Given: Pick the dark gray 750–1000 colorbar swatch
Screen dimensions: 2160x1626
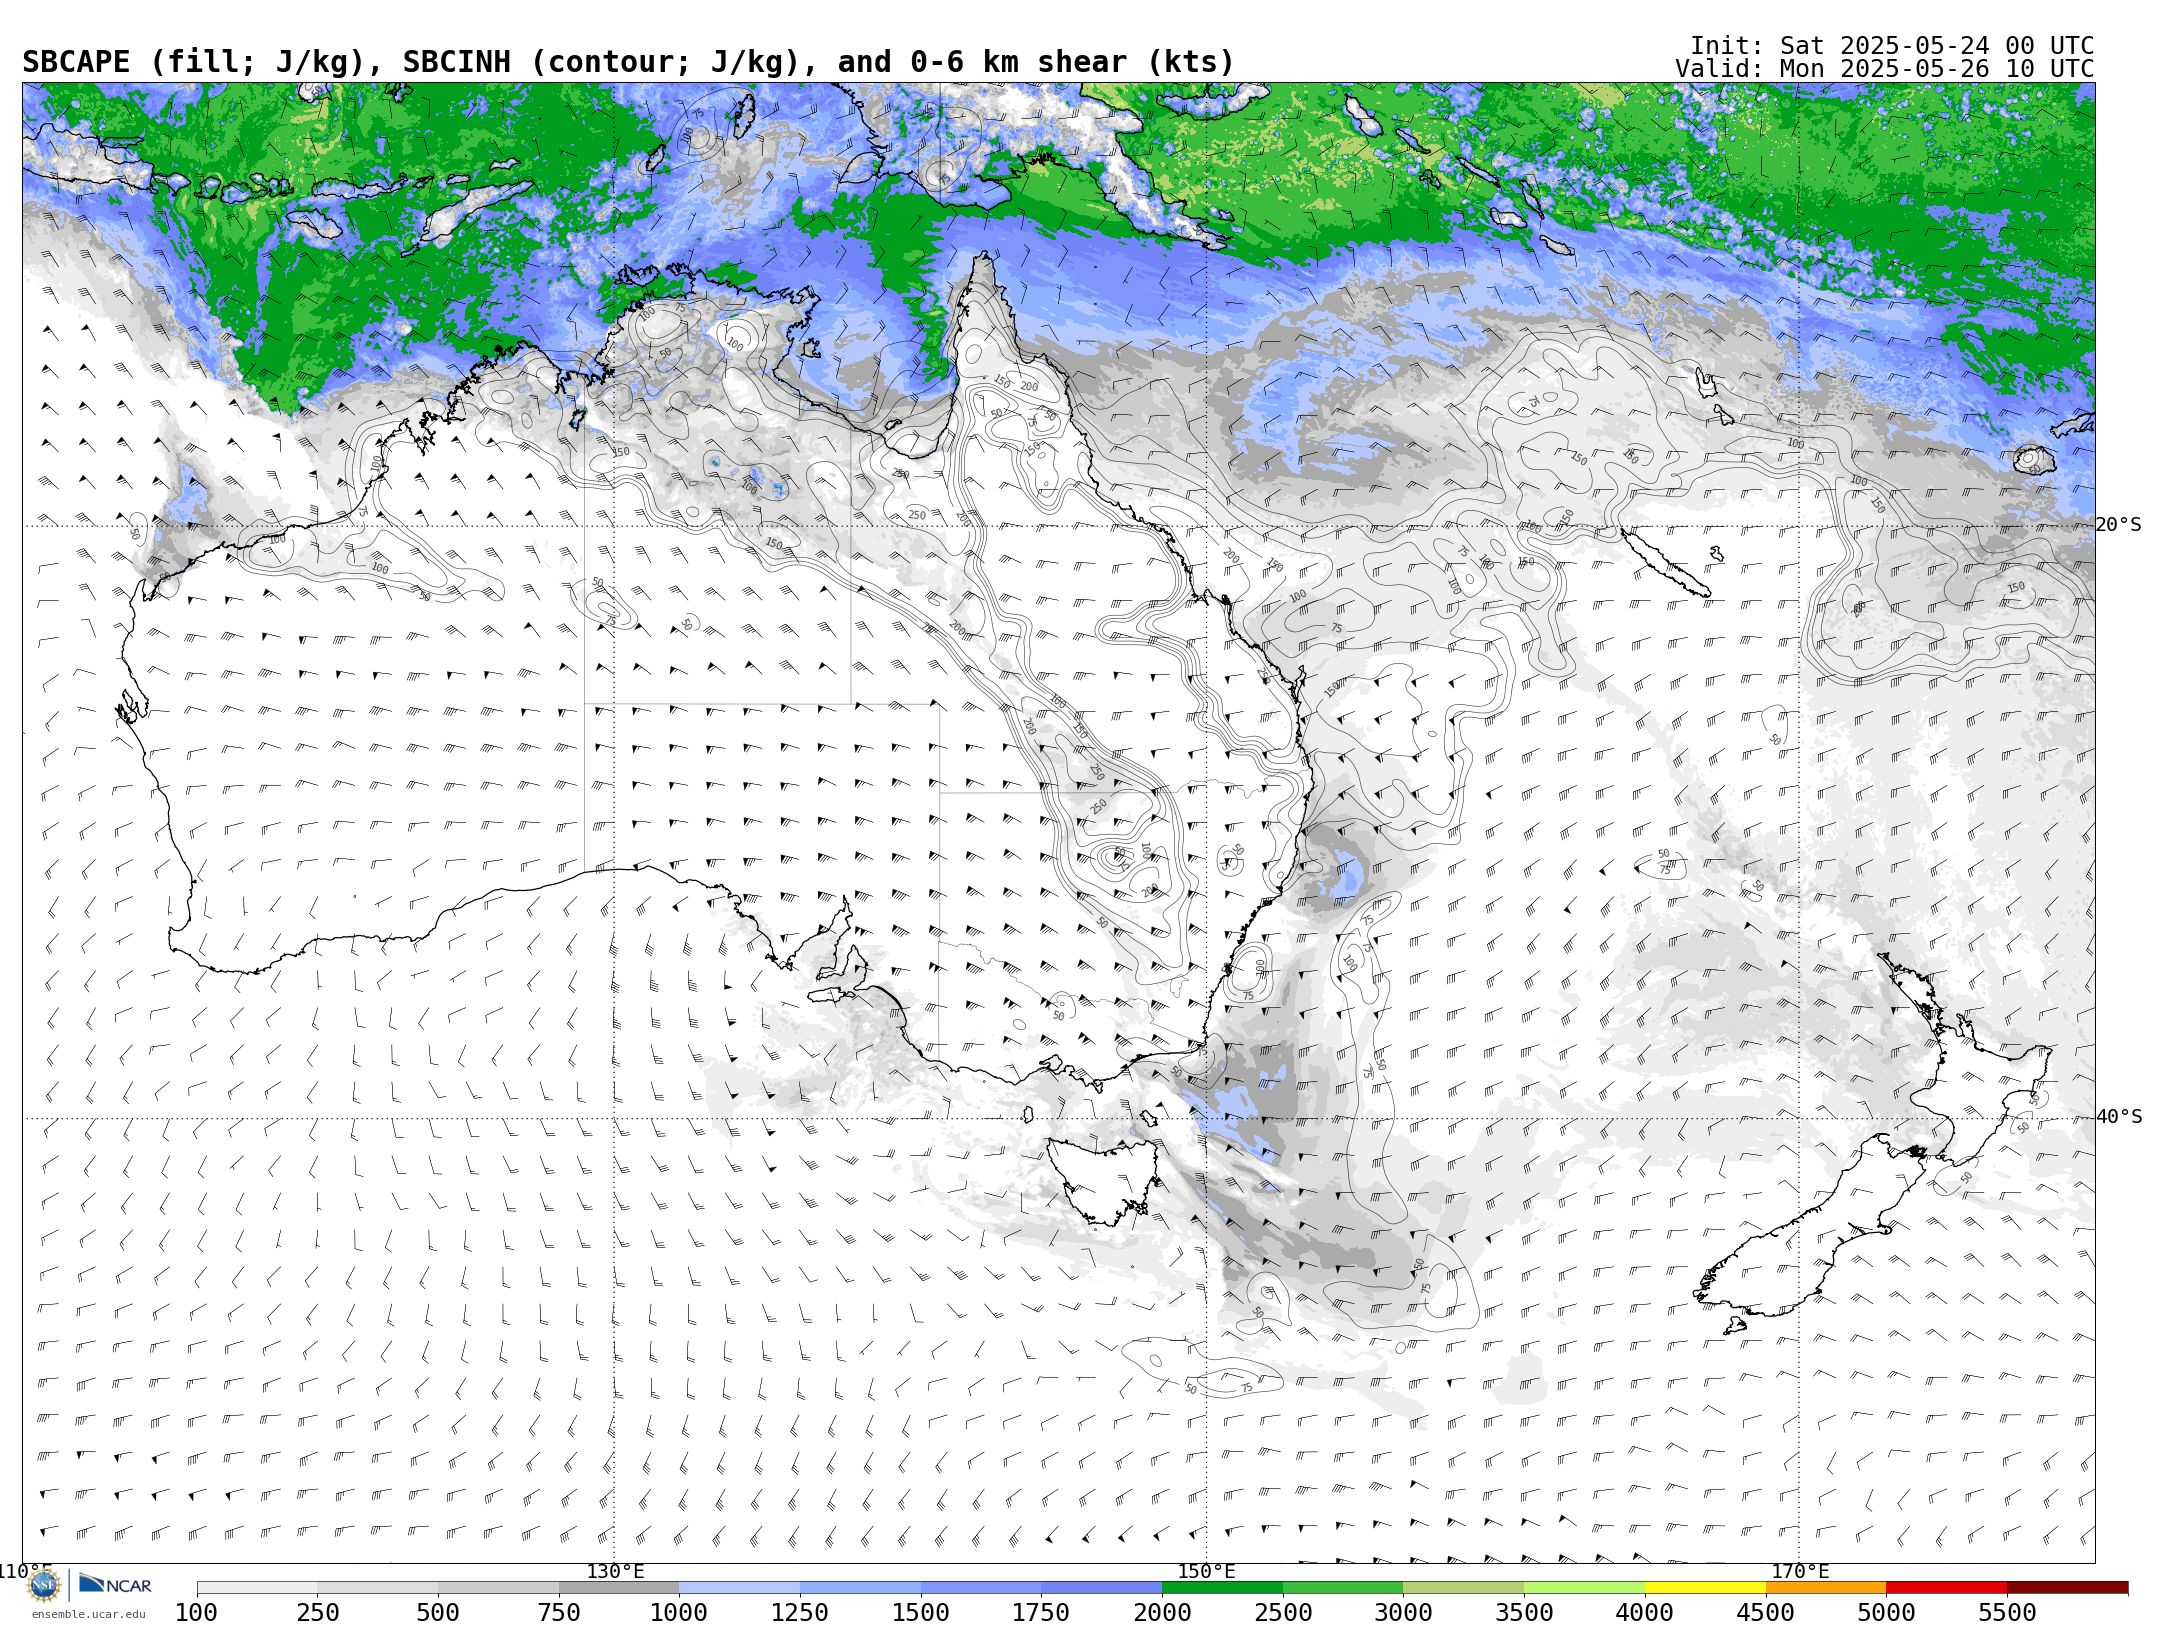Looking at the screenshot, I should tap(619, 1588).
